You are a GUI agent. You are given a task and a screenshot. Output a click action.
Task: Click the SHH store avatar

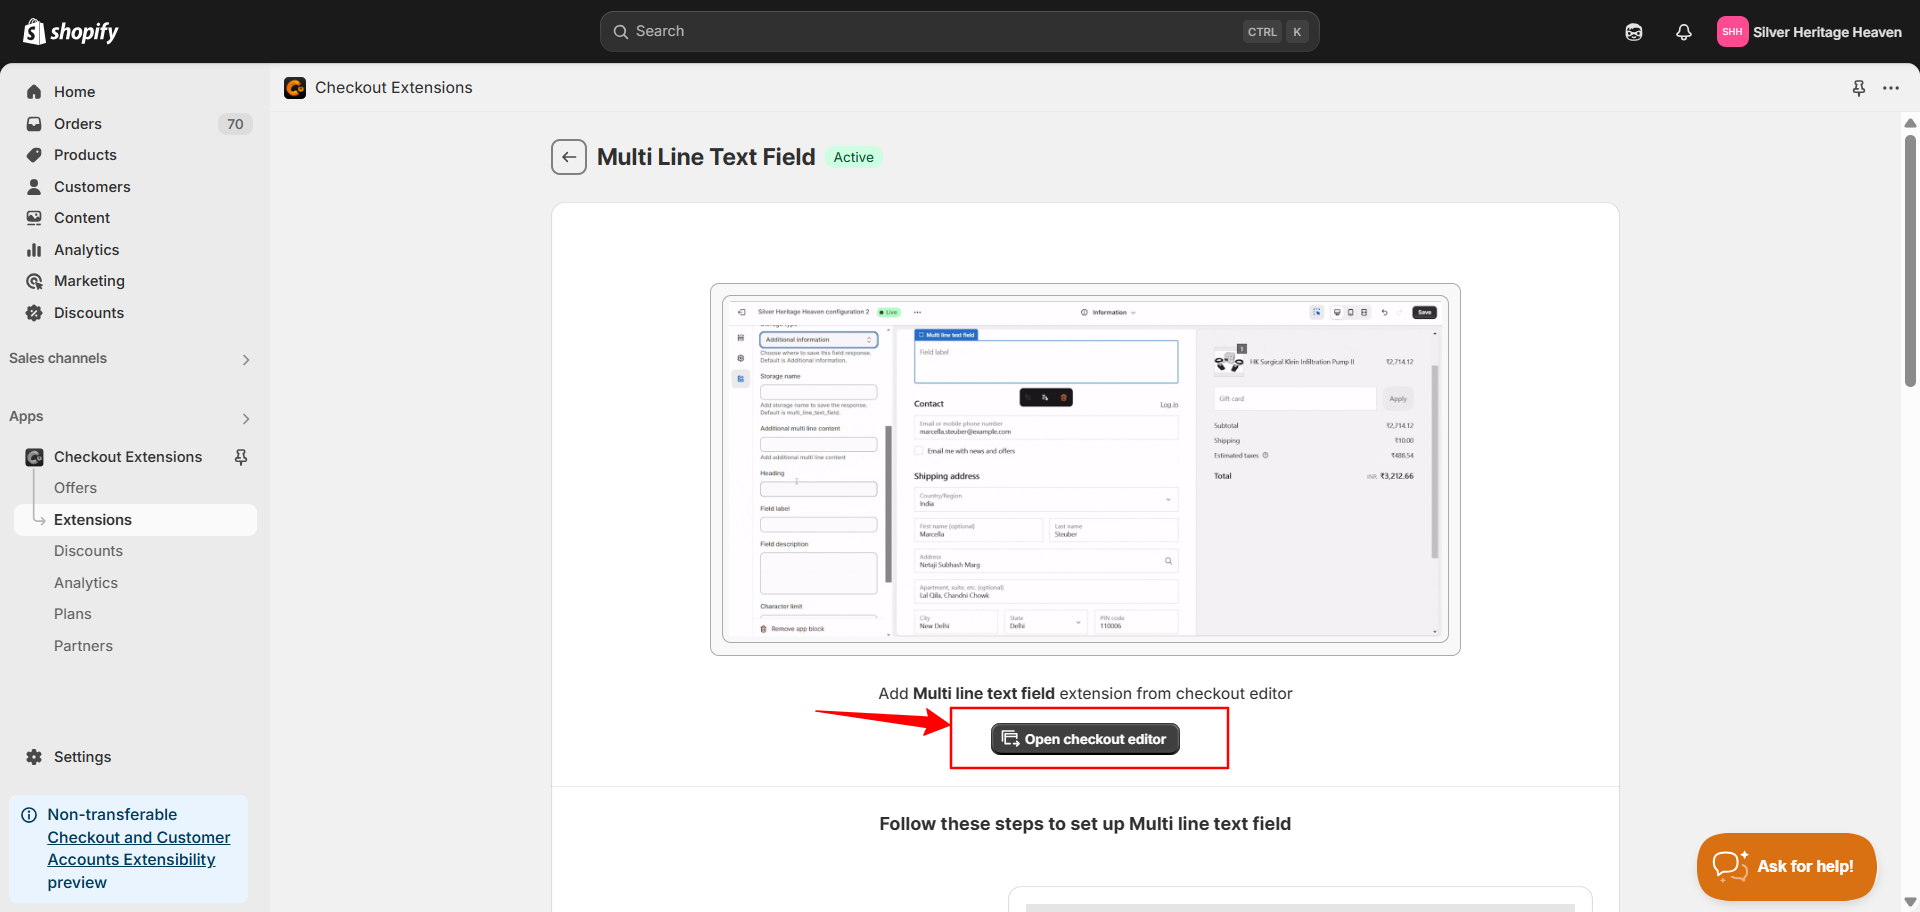click(x=1732, y=32)
